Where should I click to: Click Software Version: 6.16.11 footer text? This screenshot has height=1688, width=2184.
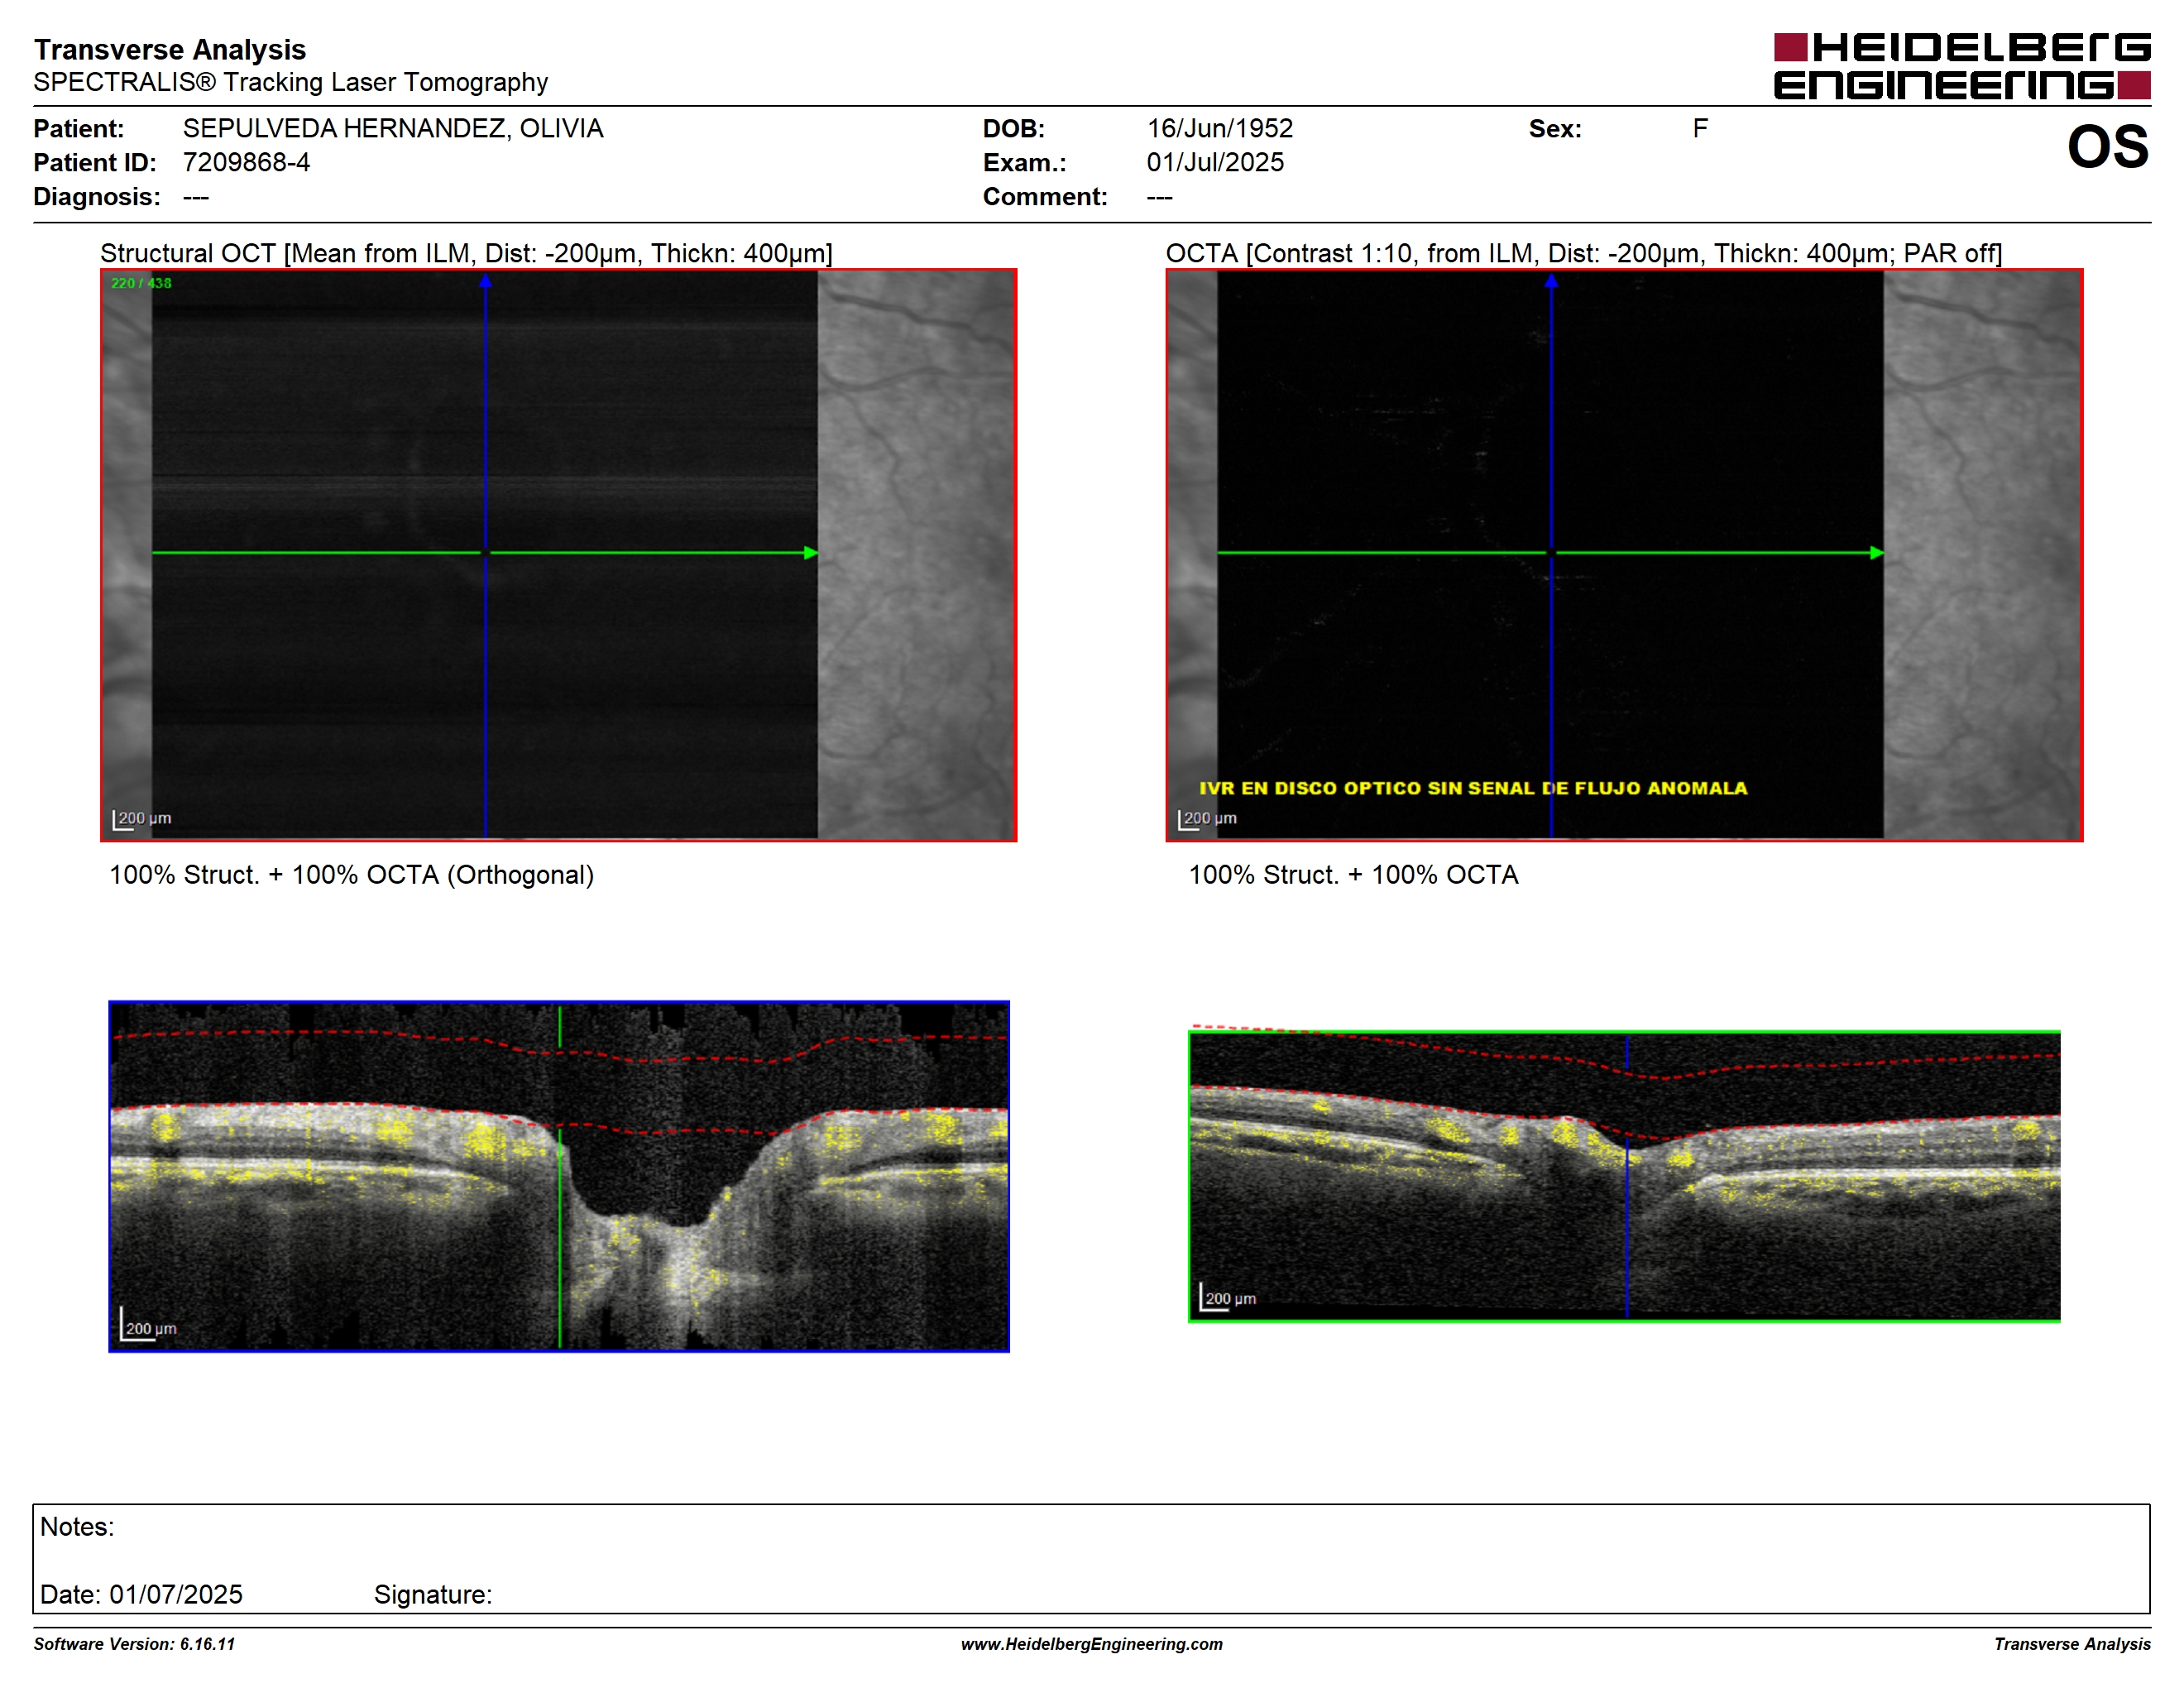(x=134, y=1644)
